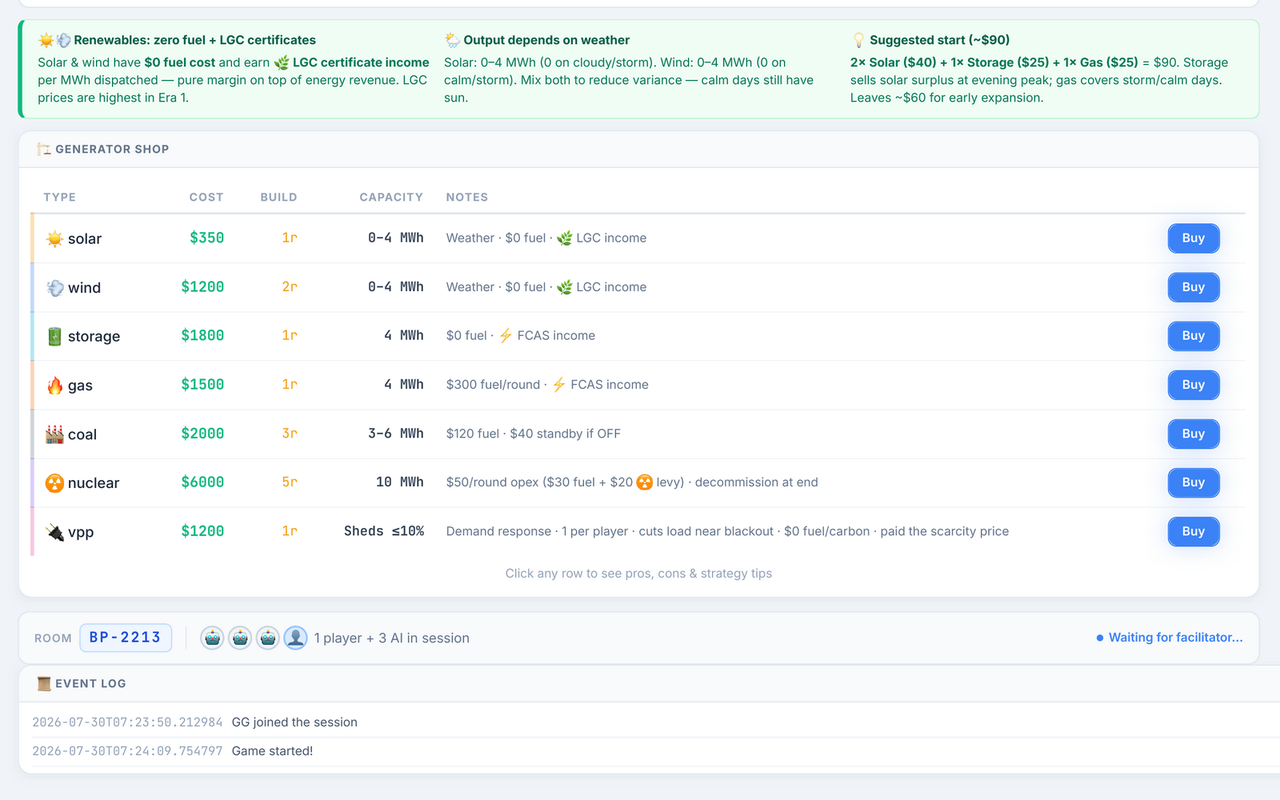1280x800 pixels.
Task: Click the coal factory icon
Action: (54, 434)
